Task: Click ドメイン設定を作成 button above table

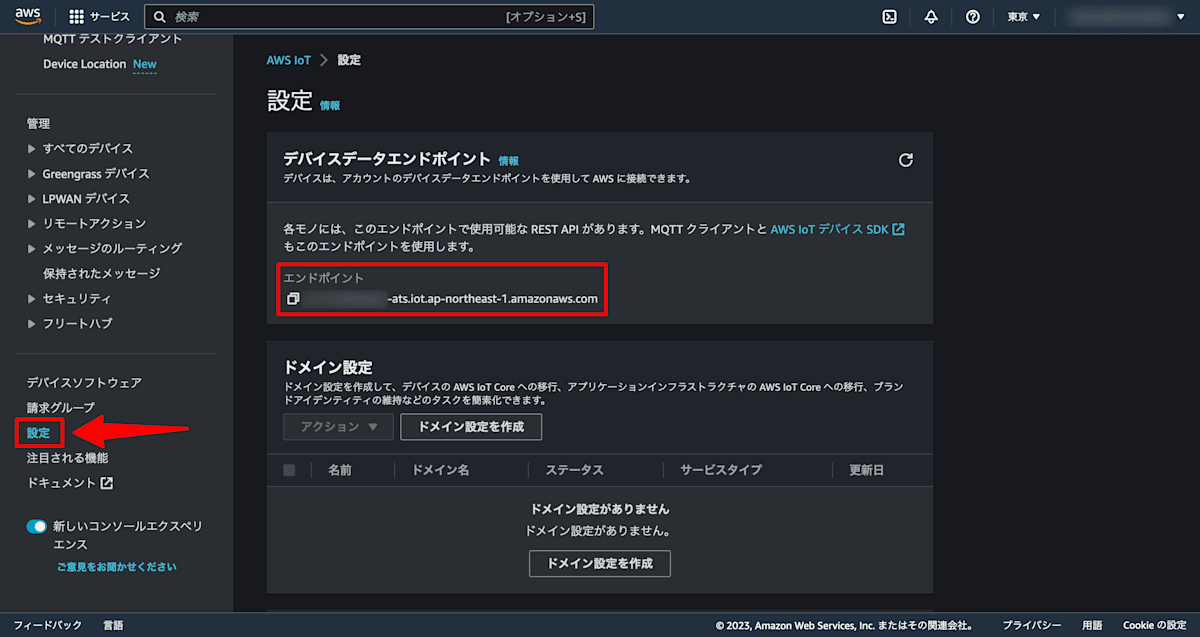Action: click(x=471, y=427)
